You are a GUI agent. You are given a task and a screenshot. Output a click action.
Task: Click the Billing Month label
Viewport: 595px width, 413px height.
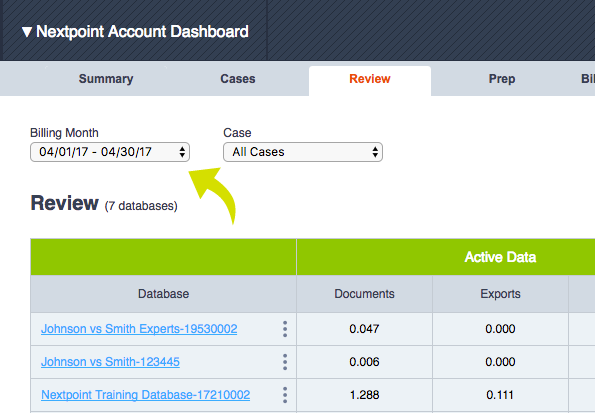64,133
